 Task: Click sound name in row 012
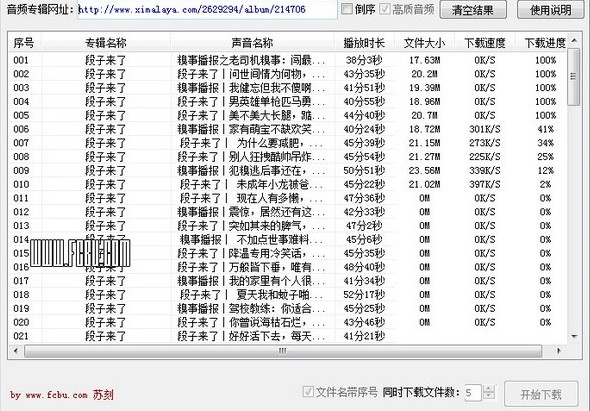point(251,212)
